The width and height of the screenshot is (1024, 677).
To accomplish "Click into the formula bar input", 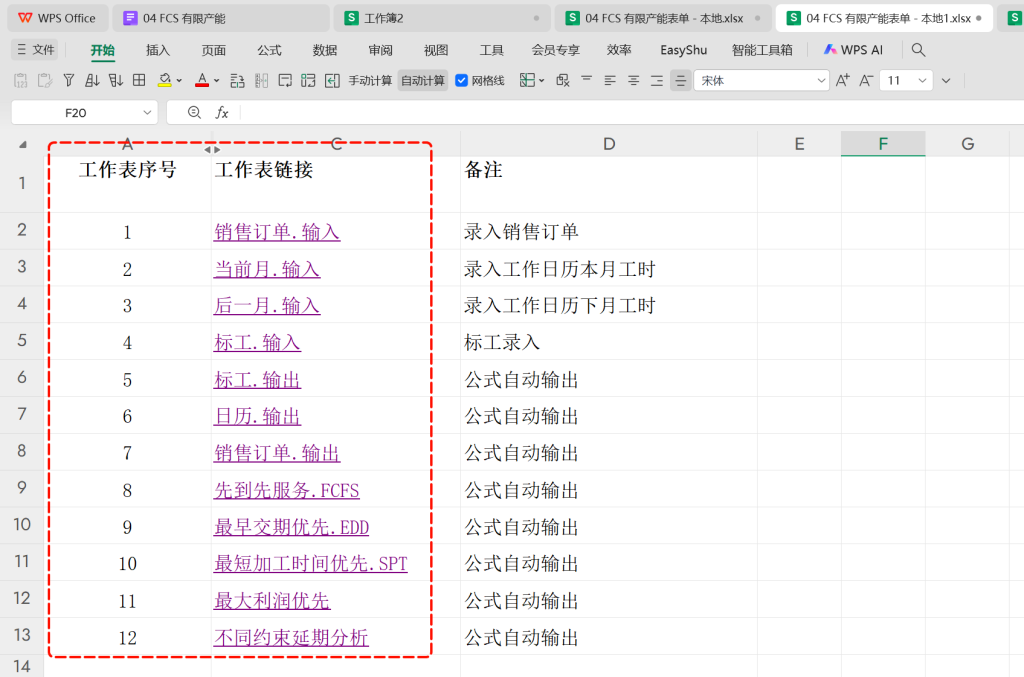I will pos(632,112).
